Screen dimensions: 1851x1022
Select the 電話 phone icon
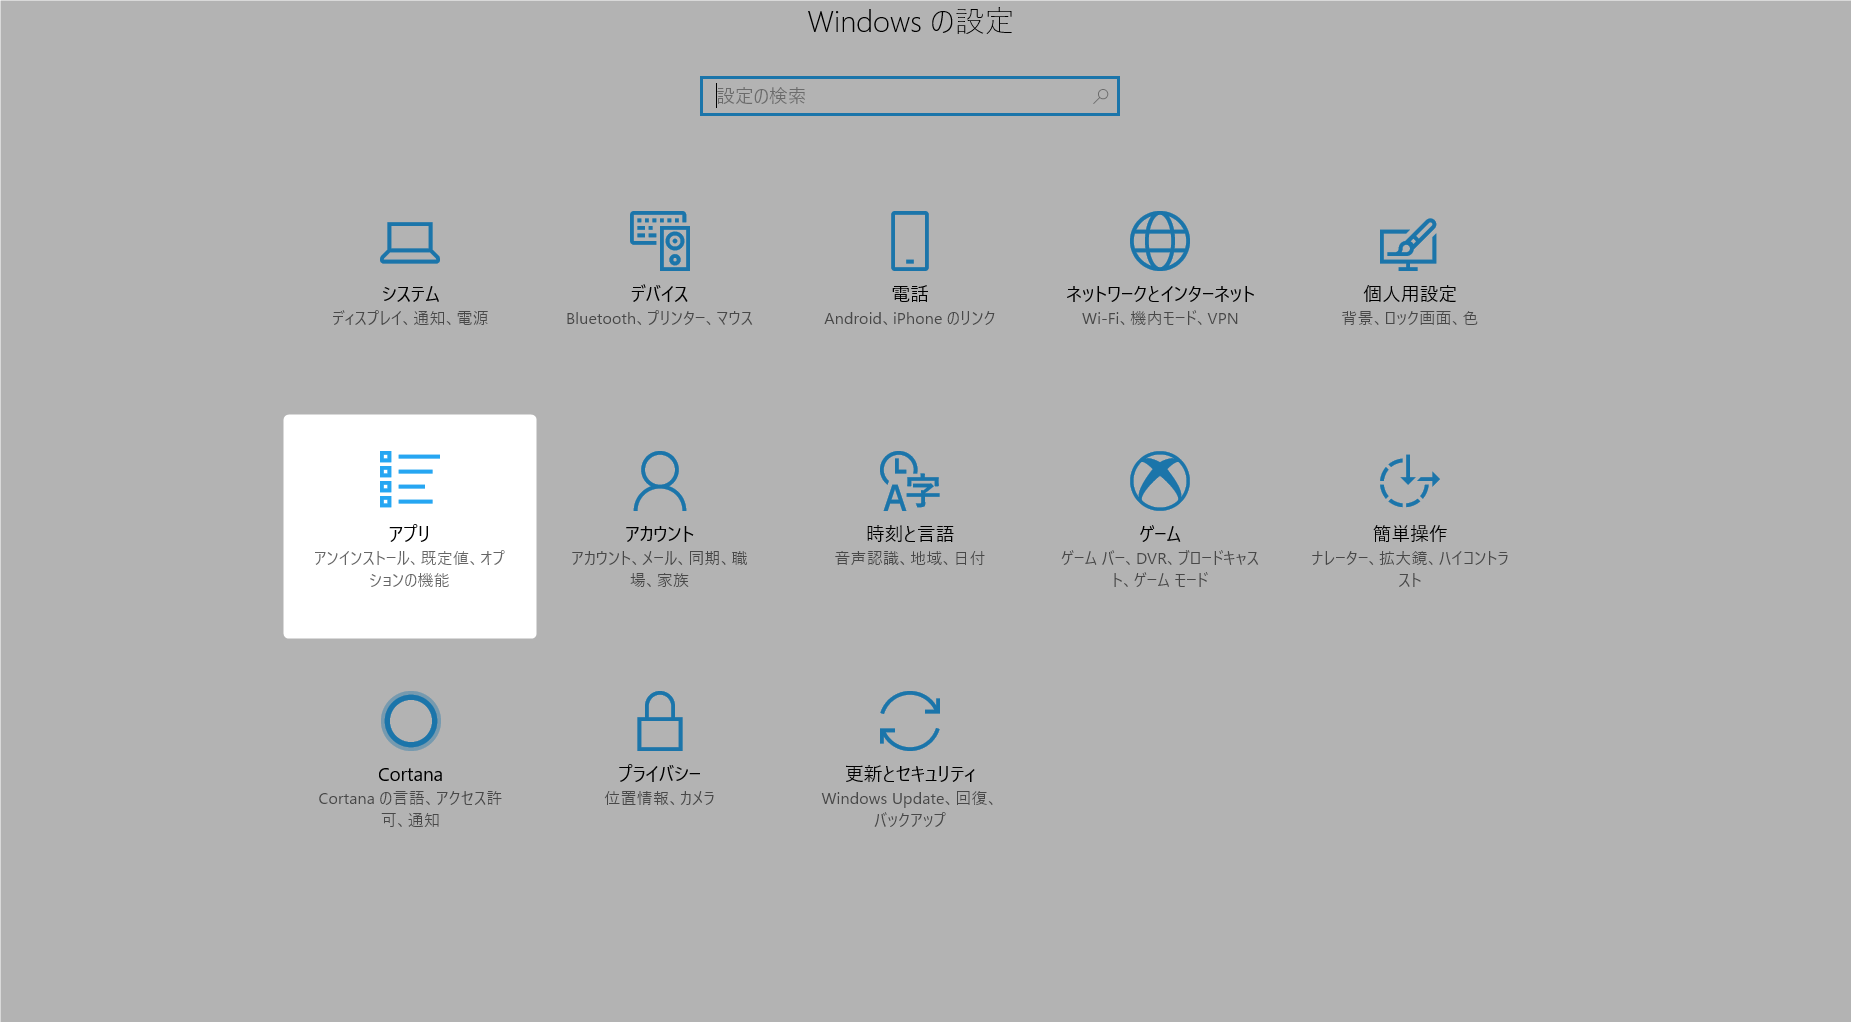click(910, 241)
